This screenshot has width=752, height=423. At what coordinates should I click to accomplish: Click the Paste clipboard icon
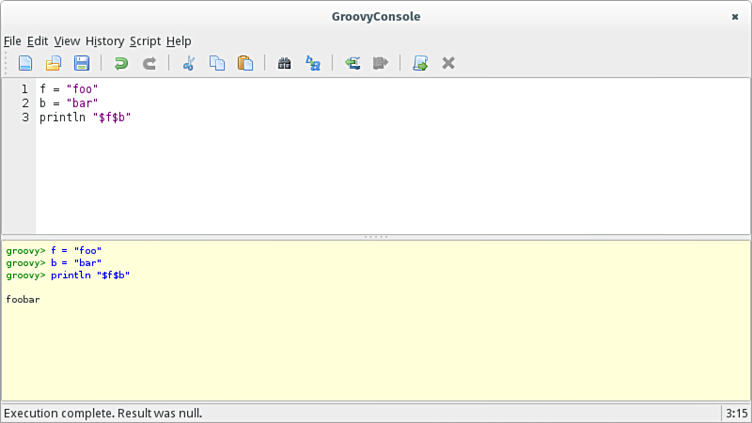coord(245,63)
